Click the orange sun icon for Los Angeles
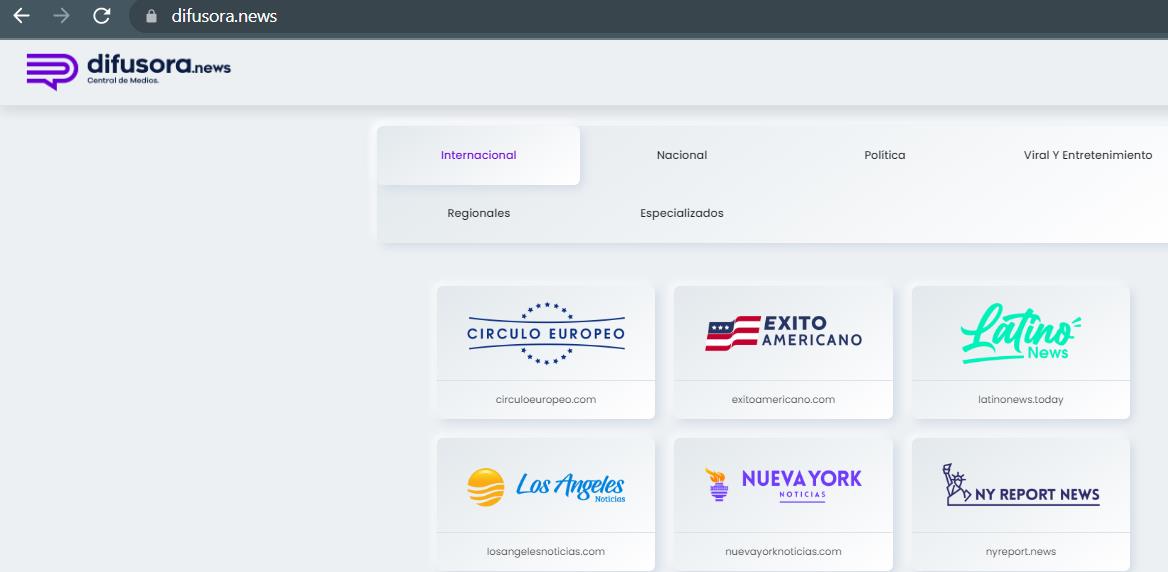Image resolution: width=1168 pixels, height=572 pixels. pos(486,487)
